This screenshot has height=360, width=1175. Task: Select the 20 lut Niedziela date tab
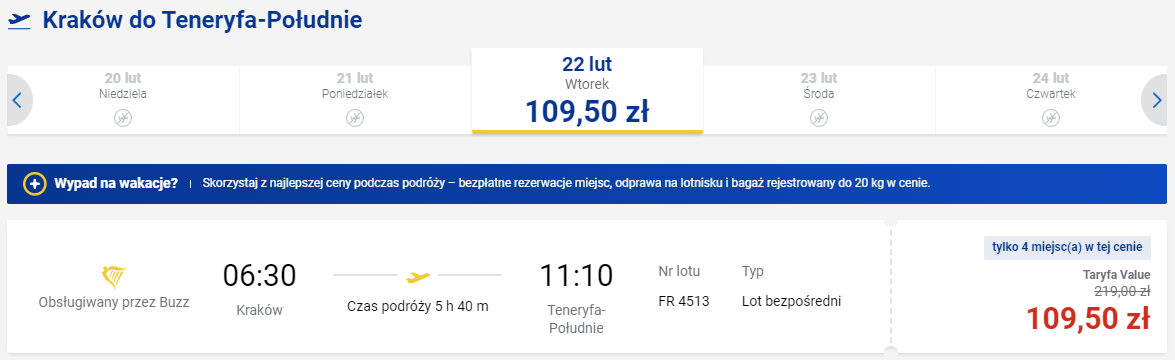click(x=123, y=100)
